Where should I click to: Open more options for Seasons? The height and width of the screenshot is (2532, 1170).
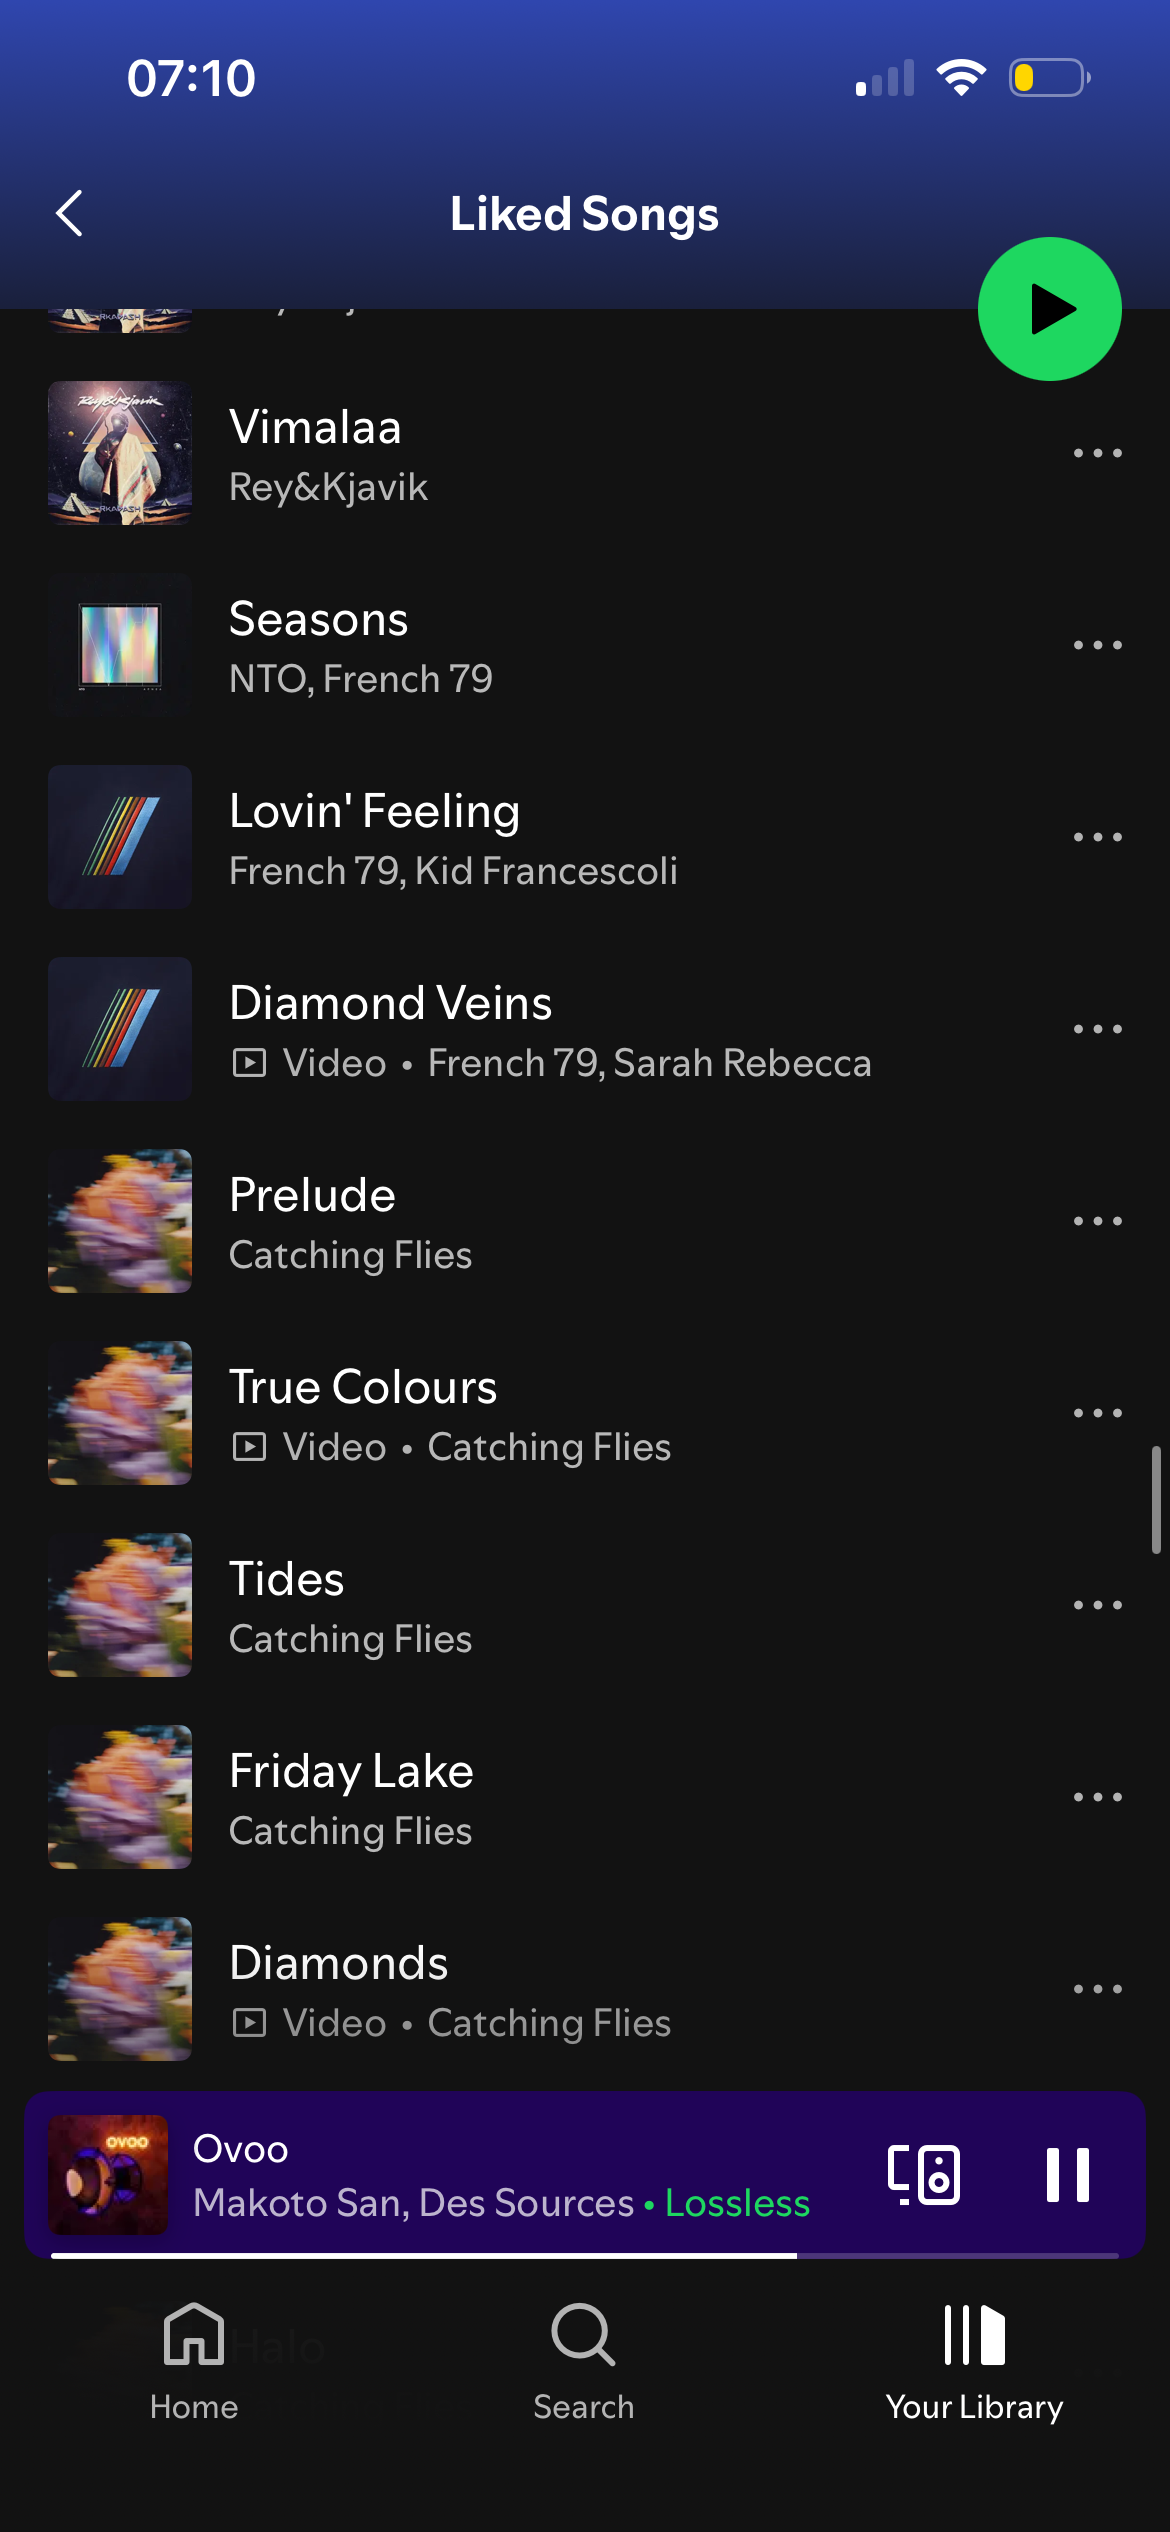[1097, 645]
